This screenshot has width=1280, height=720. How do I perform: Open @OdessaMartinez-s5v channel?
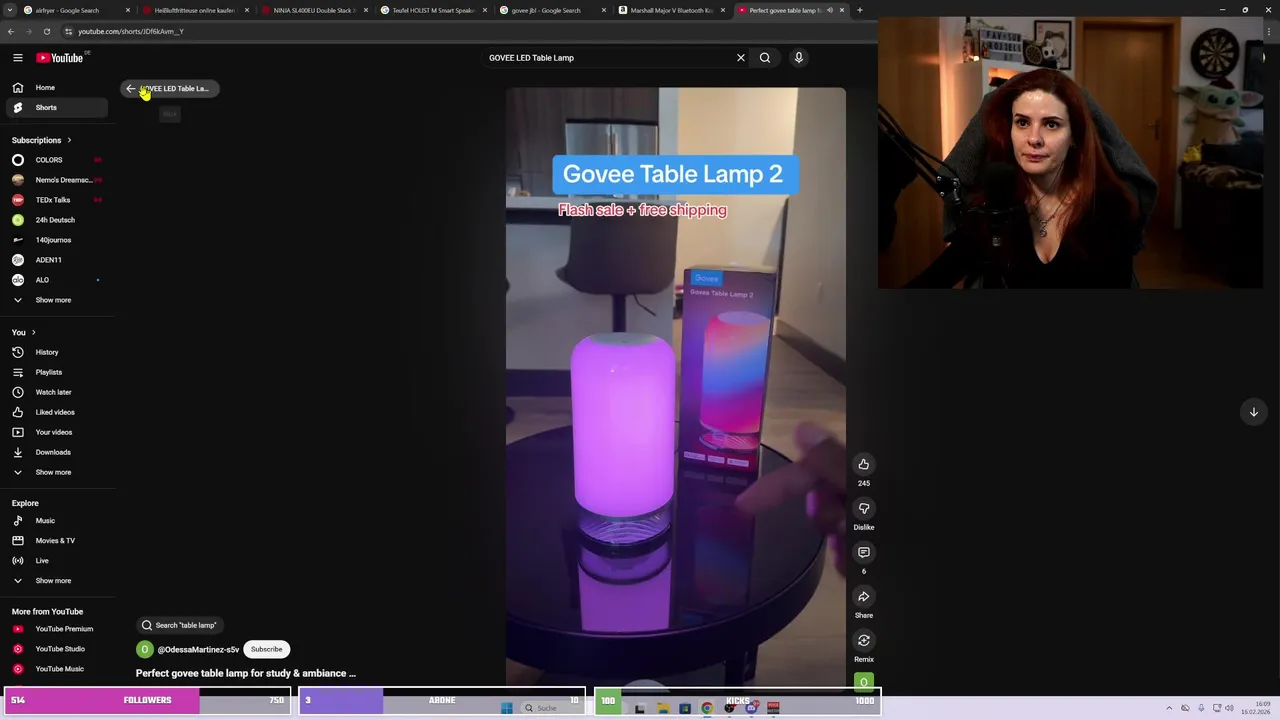(198, 650)
